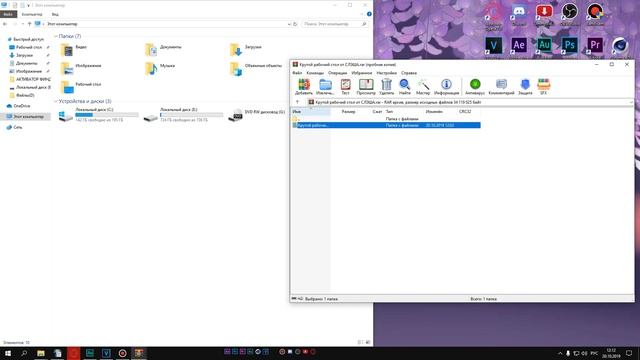The width and height of the screenshot is (640, 360).
Task: Sort by the Имя column header
Action: (x=311, y=111)
